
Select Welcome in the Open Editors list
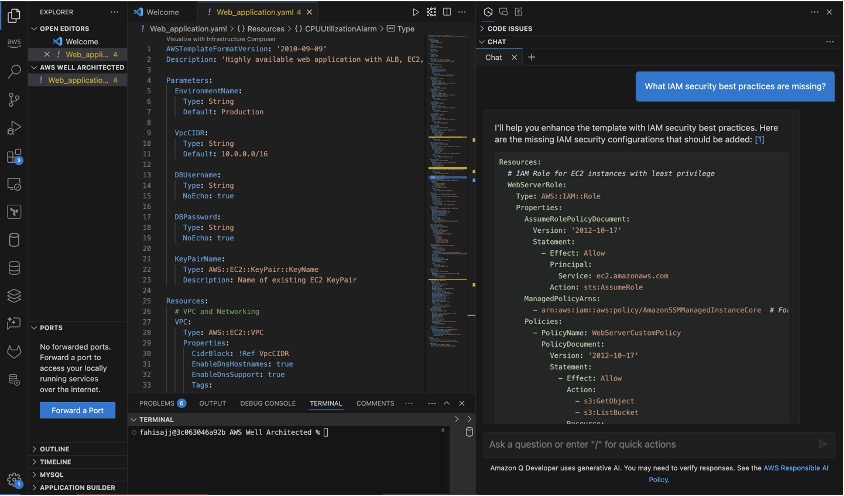tap(78, 41)
